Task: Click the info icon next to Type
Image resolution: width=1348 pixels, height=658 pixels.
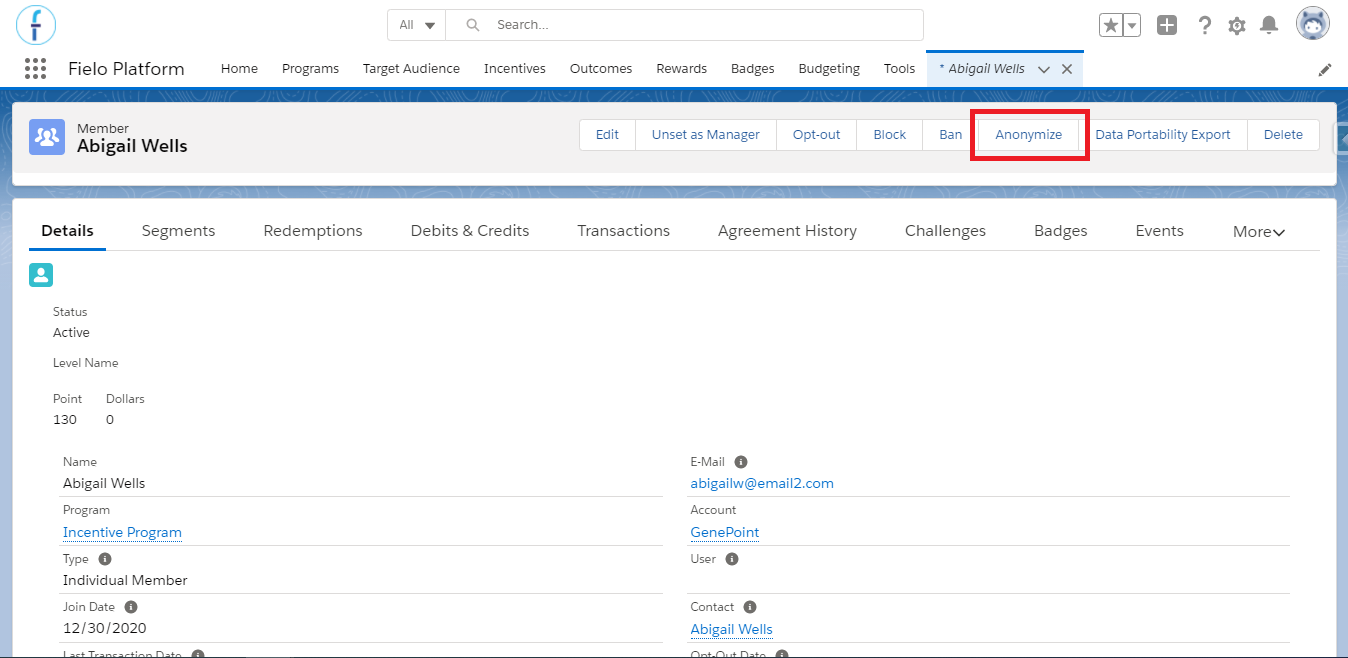Action: point(105,559)
